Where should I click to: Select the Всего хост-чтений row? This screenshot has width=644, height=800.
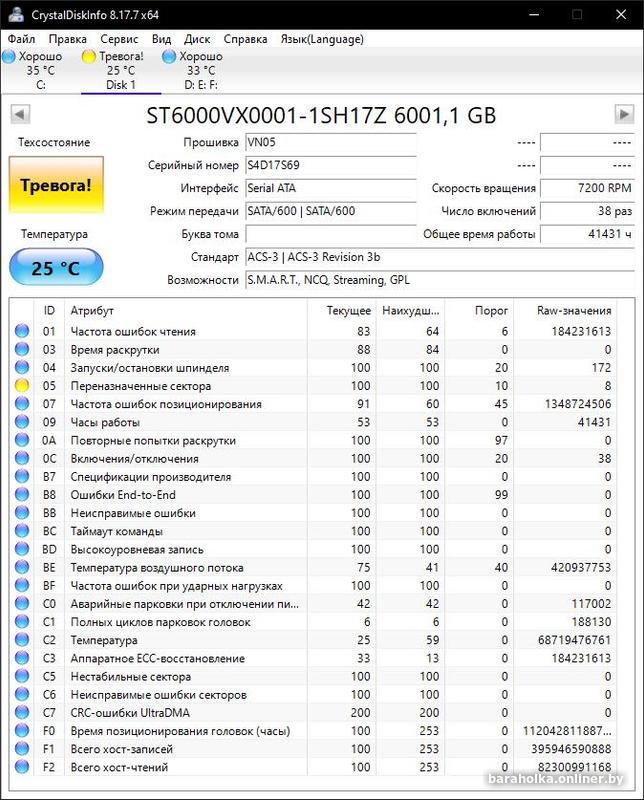coord(313,767)
